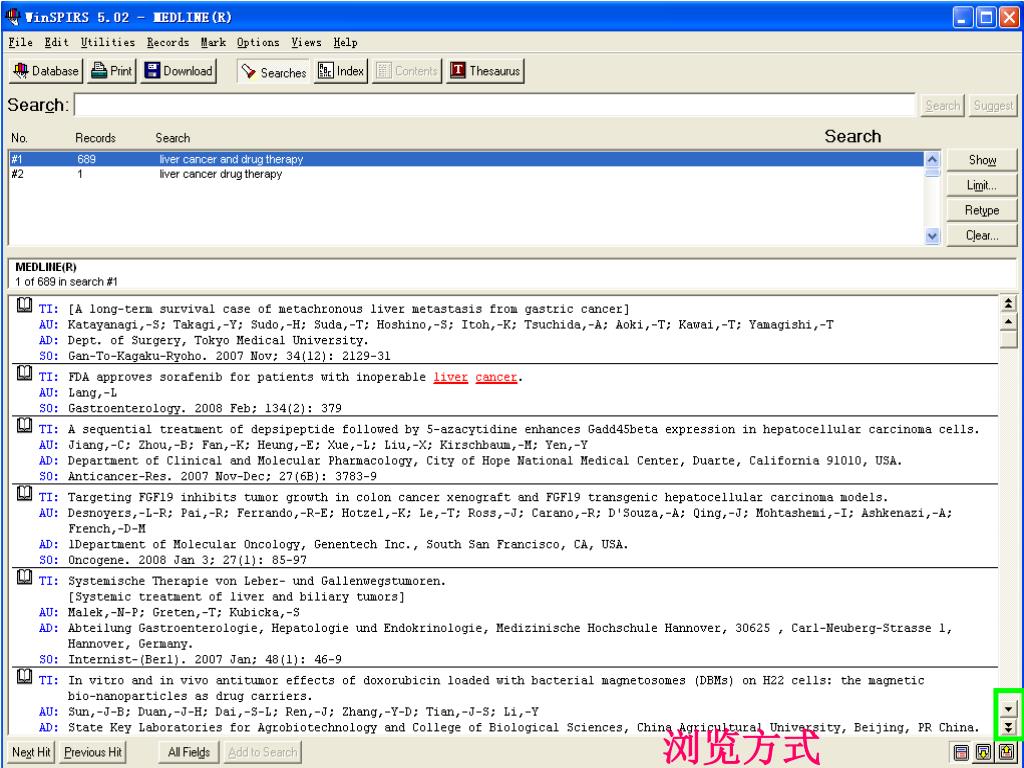Click into the Search input field
1024x768 pixels.
495,105
